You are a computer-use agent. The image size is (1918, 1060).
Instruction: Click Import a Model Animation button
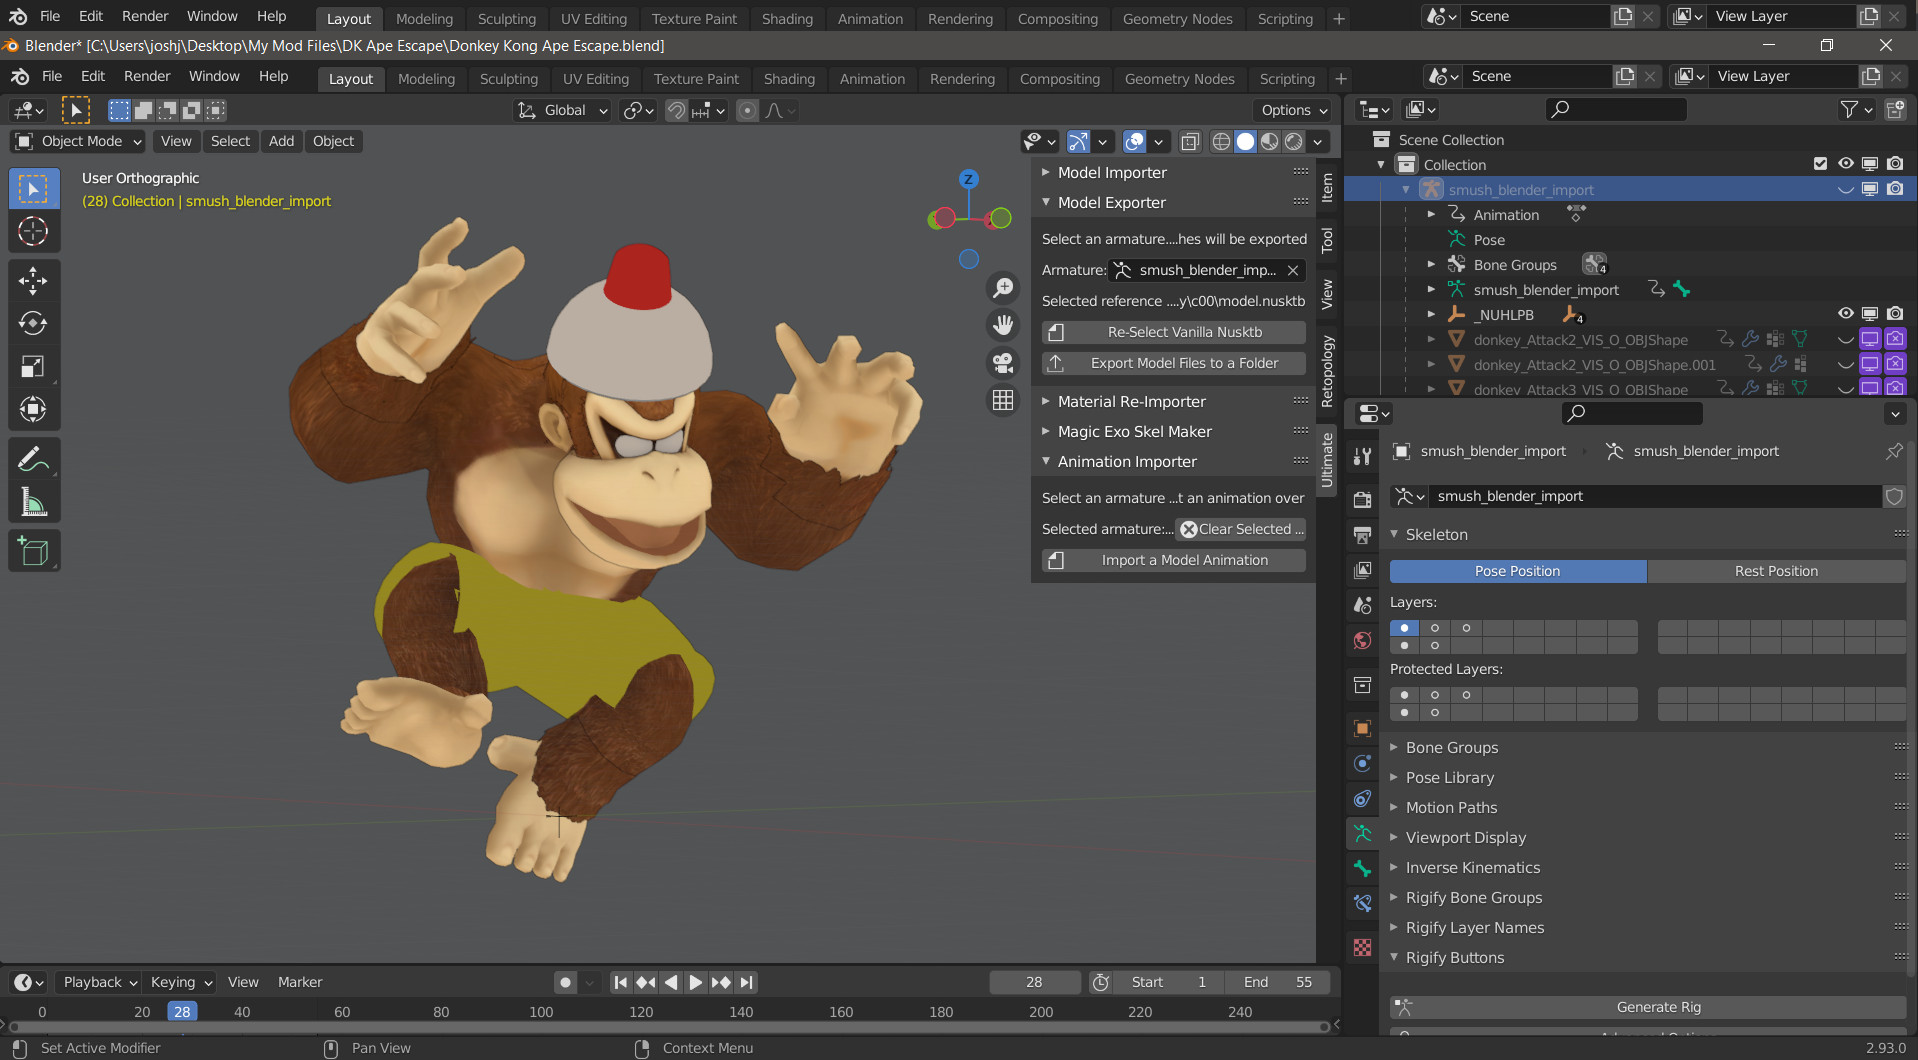(1174, 560)
